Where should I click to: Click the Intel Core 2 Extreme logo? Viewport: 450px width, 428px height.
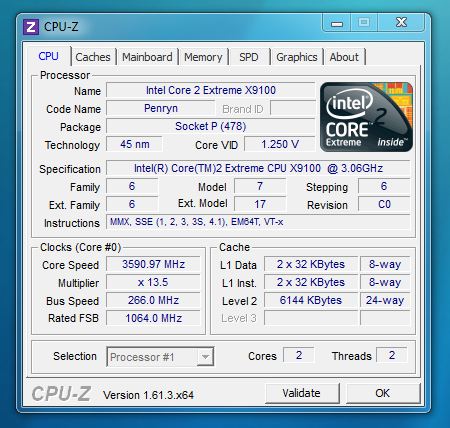point(366,117)
